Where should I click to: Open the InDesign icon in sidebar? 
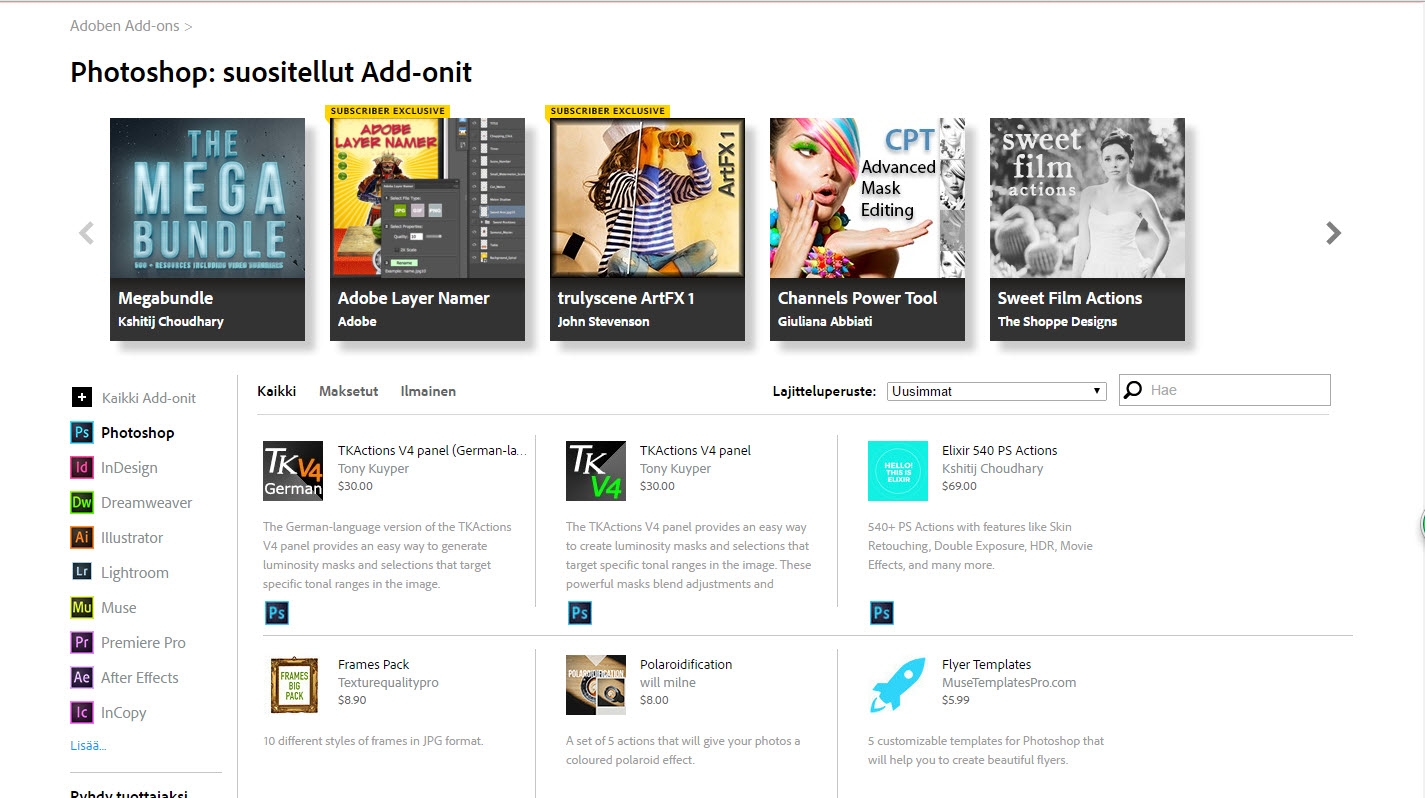81,468
